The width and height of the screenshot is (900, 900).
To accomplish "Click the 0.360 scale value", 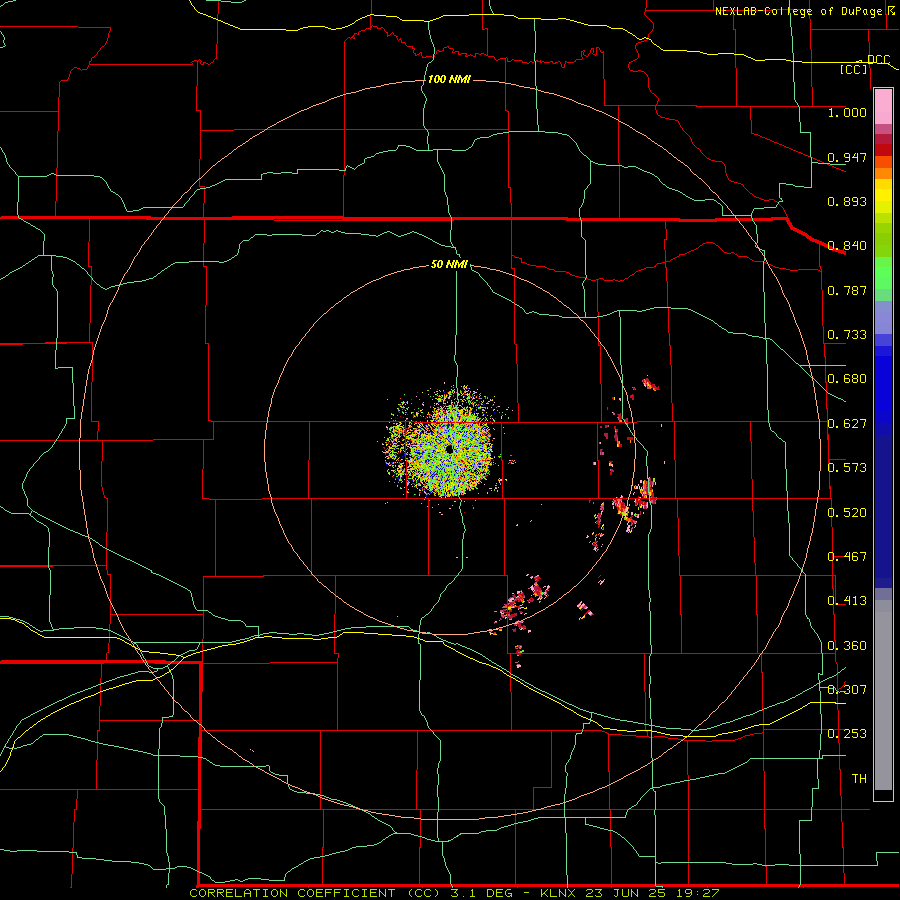I will [847, 646].
